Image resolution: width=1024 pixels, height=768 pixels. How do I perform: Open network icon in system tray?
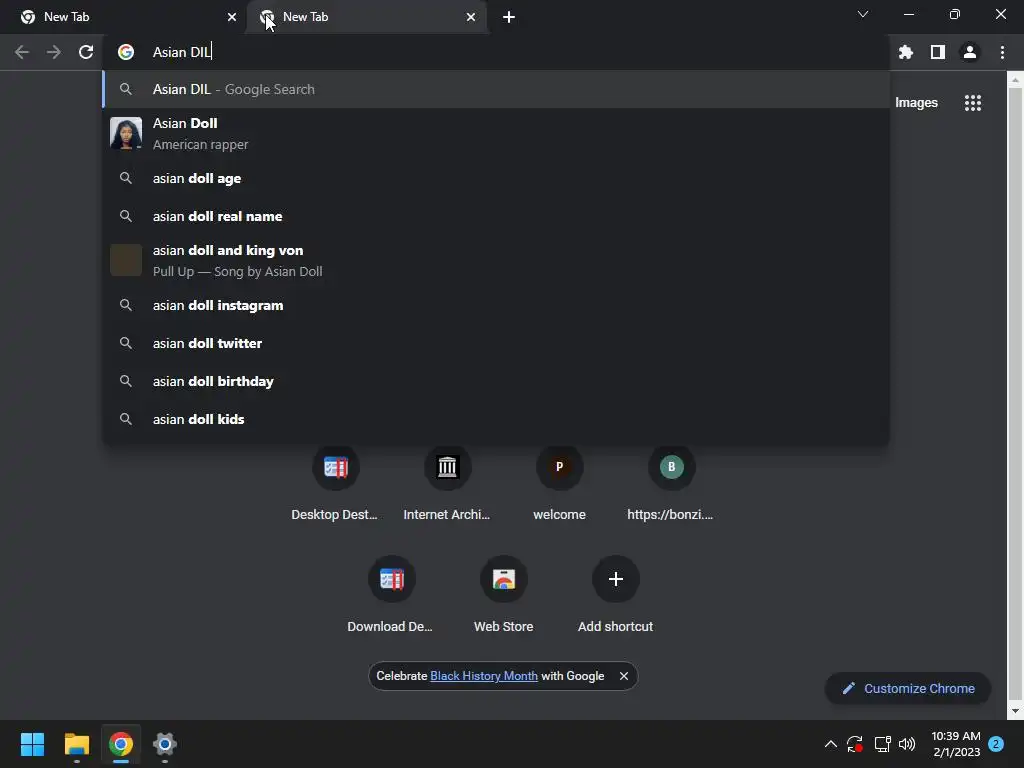point(882,744)
